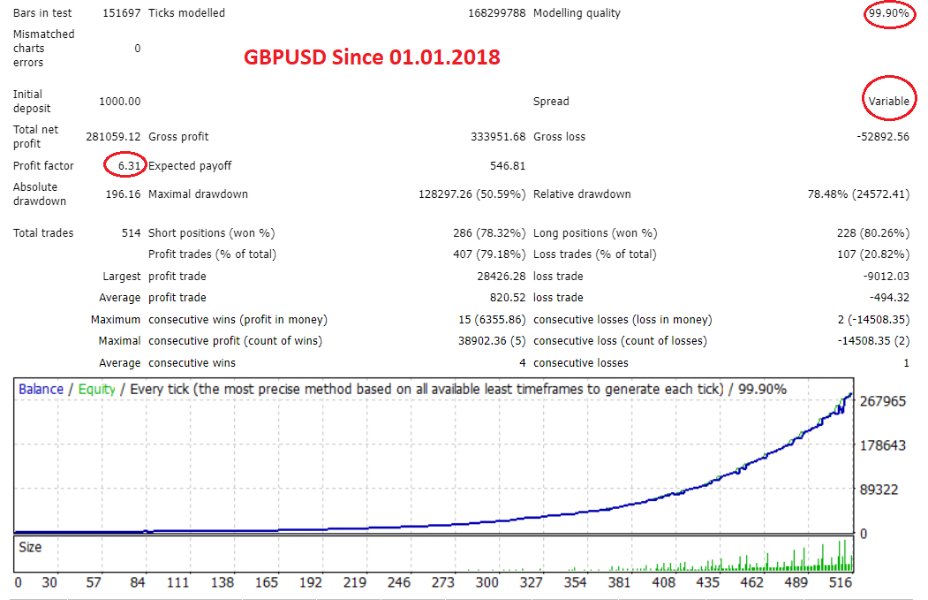Click the trade axis label 408
The width and height of the screenshot is (928, 600).
[663, 582]
